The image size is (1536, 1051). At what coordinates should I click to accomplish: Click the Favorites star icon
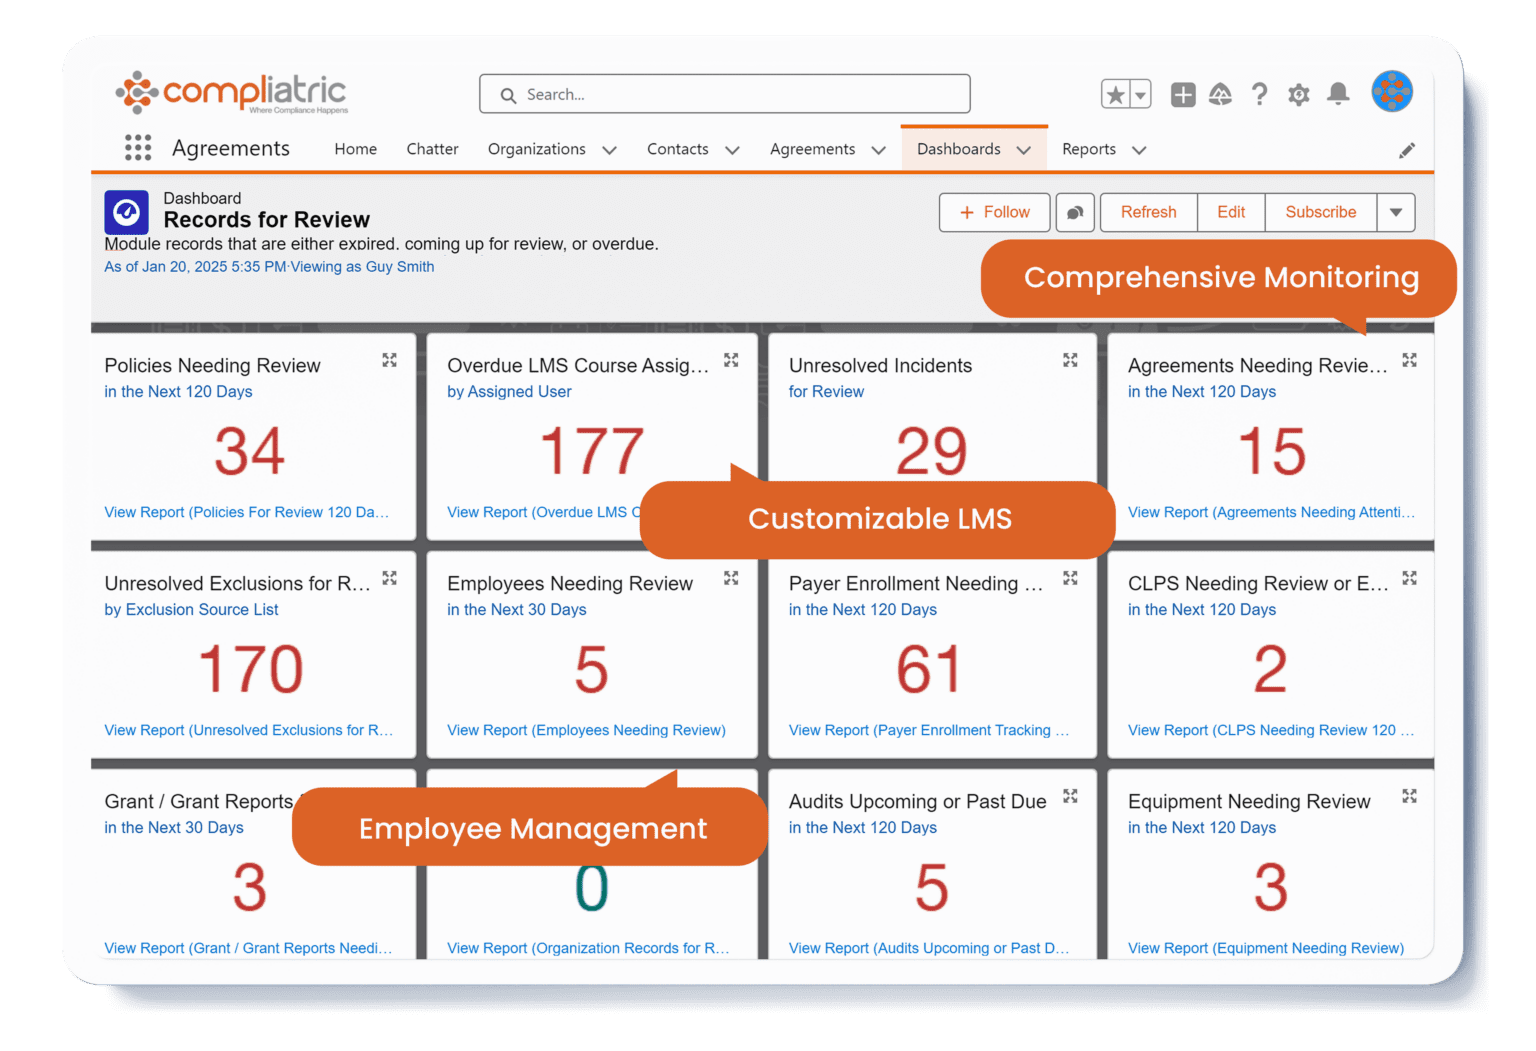point(1115,95)
